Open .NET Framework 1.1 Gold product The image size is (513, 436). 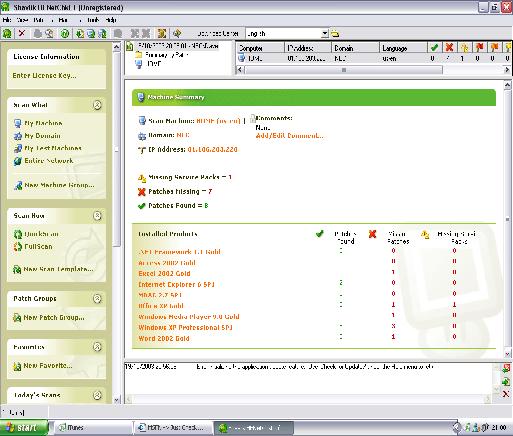click(179, 252)
